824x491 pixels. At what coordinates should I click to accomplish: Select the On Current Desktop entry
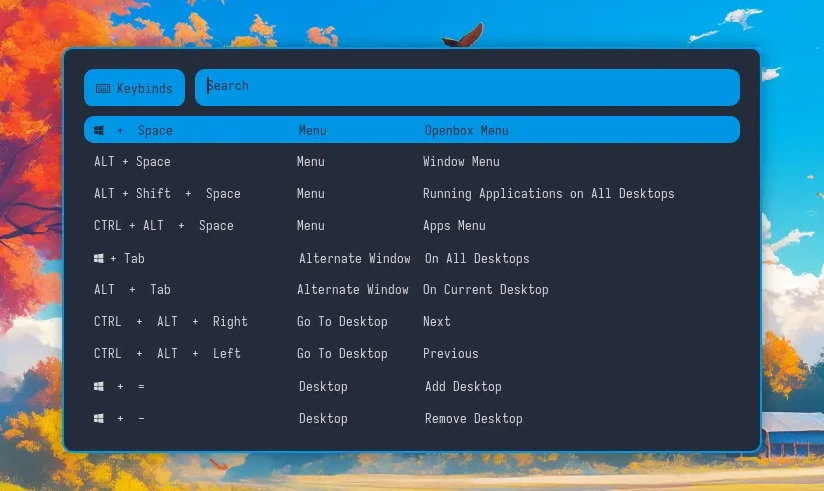[485, 289]
